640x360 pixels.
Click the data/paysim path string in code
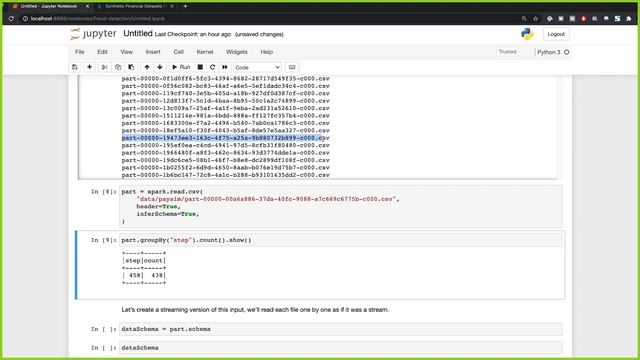pos(266,199)
